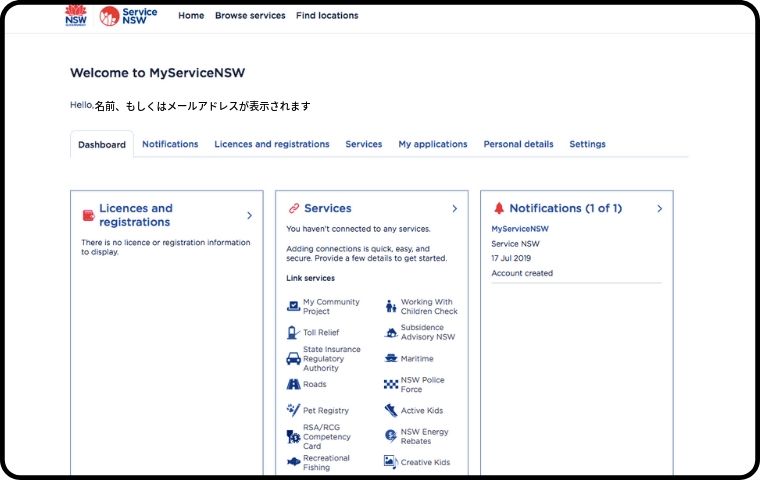This screenshot has width=760, height=480.
Task: Click the Creative Kids picture icon
Action: tap(391, 461)
